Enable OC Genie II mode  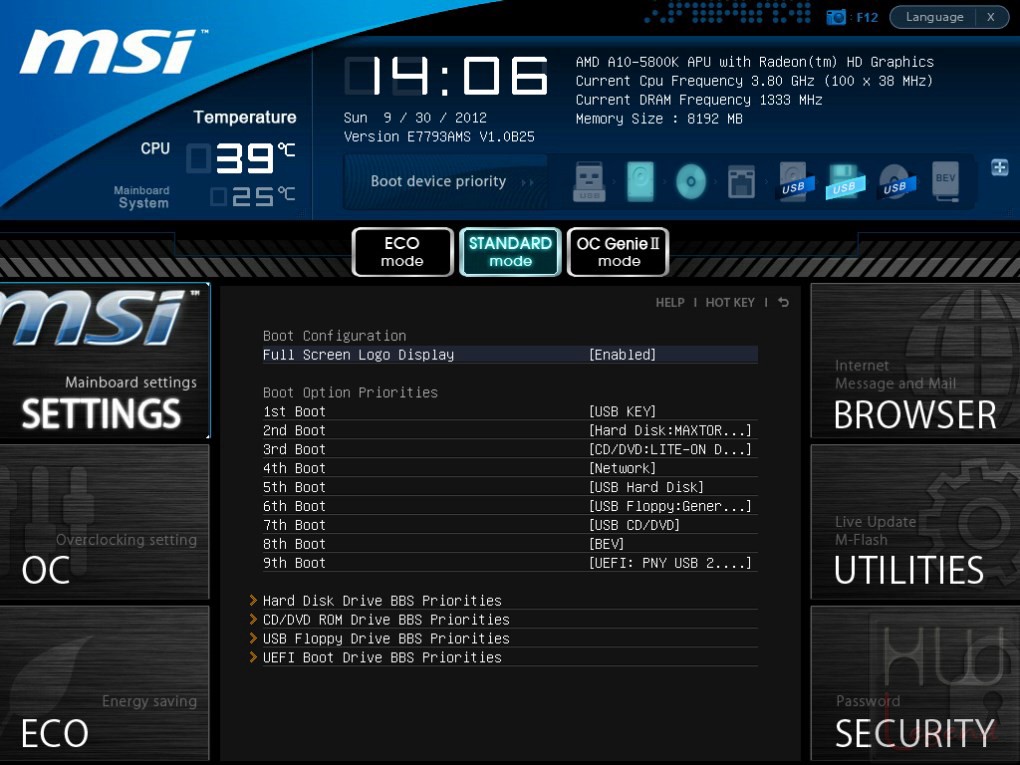click(618, 252)
